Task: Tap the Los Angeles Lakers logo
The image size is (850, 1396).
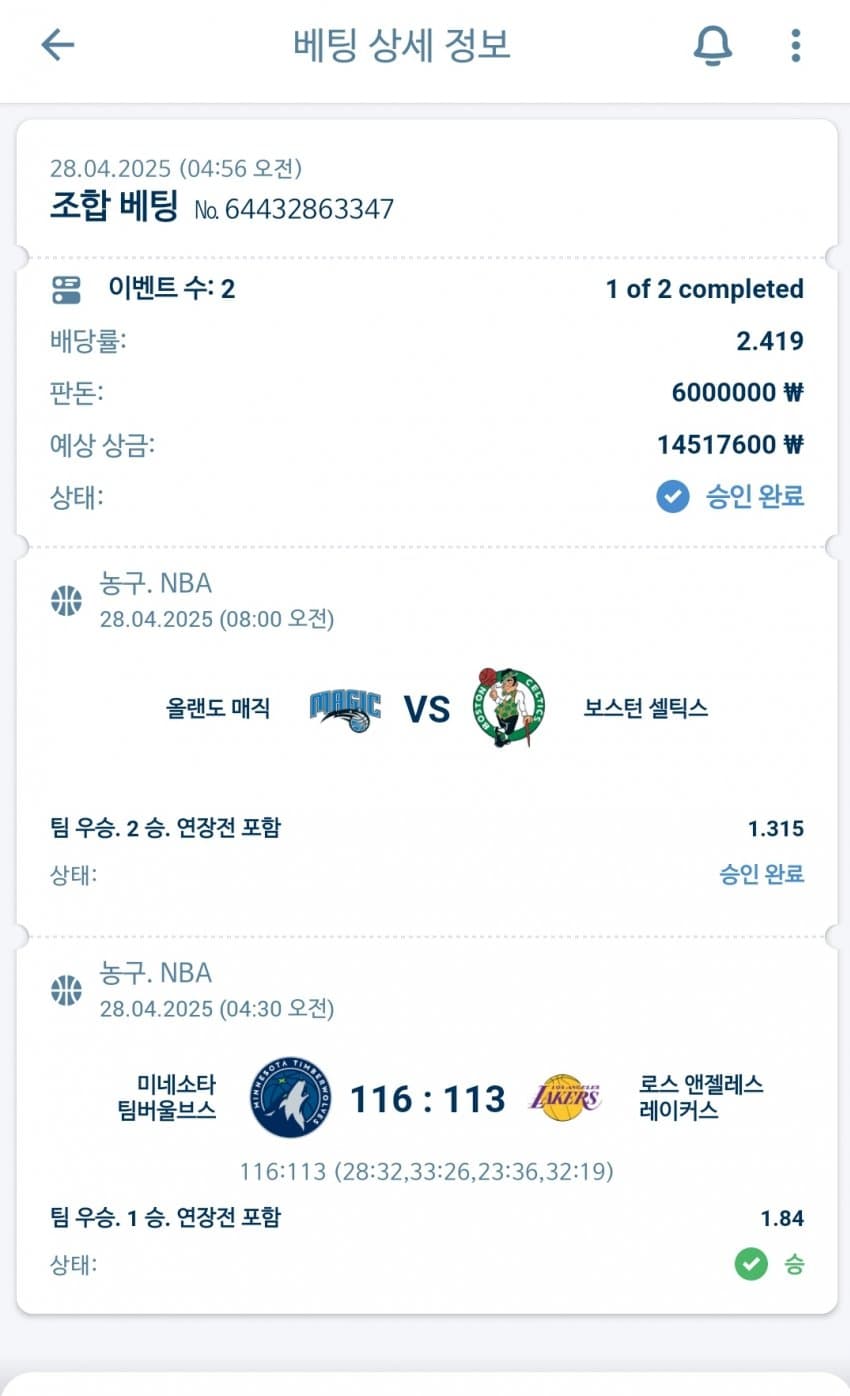Action: [564, 1097]
